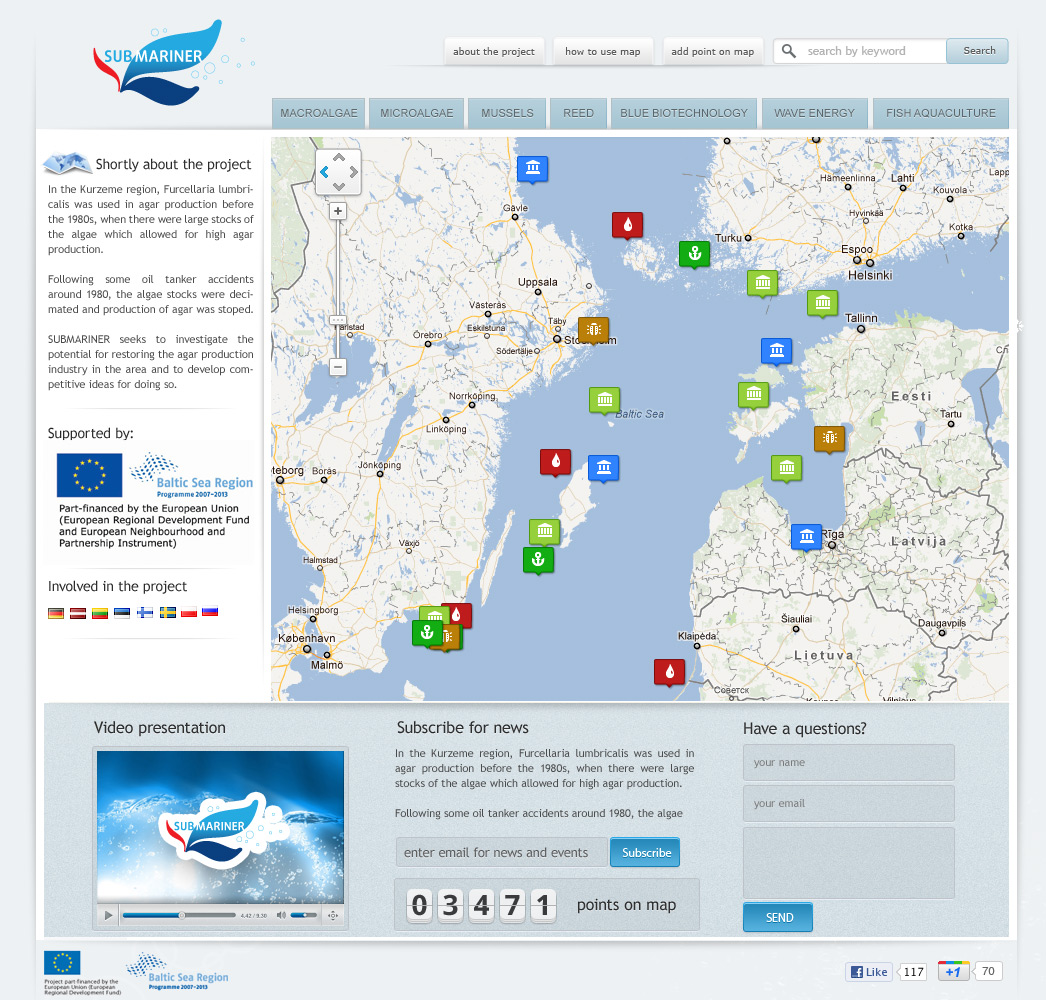The height and width of the screenshot is (1000, 1046).
Task: Open the 'about the project' link
Action: pos(494,52)
